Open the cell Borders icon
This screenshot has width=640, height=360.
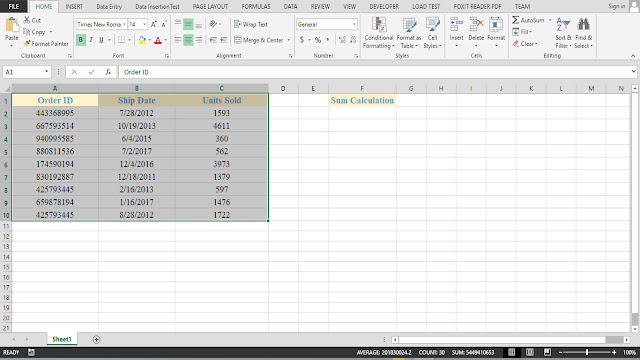point(122,40)
